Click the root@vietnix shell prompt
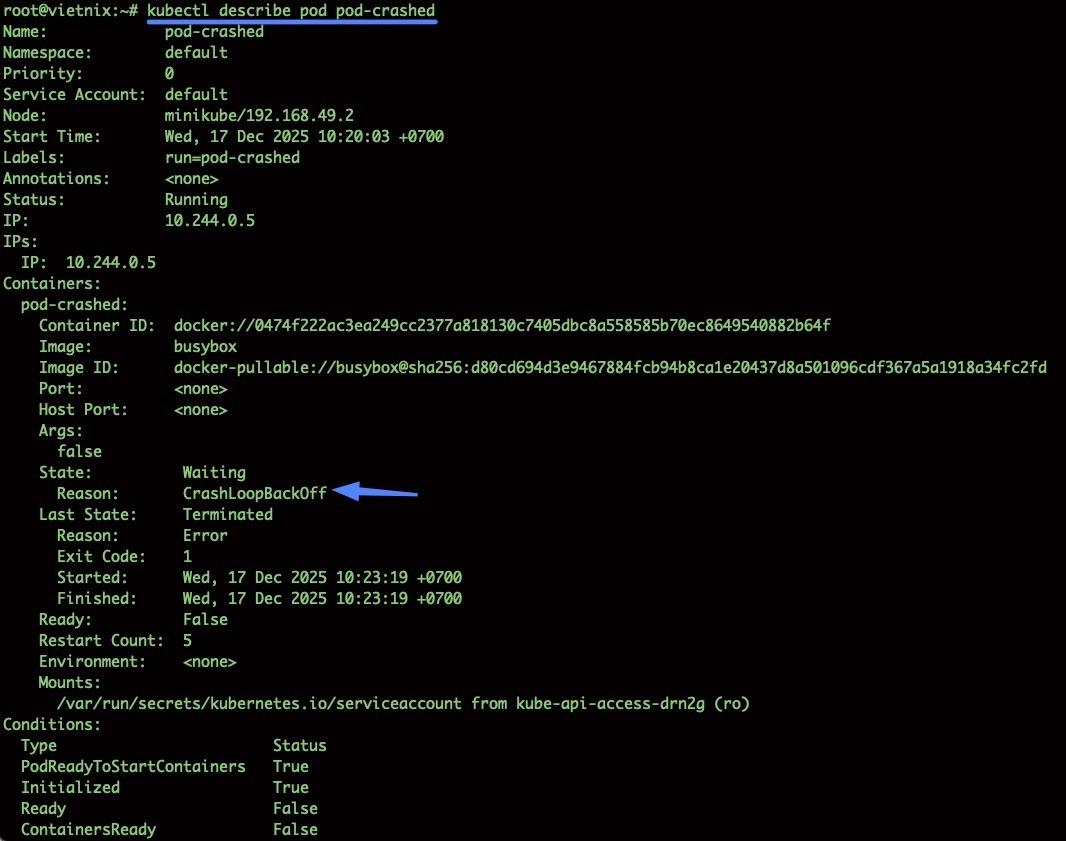 tap(70, 10)
